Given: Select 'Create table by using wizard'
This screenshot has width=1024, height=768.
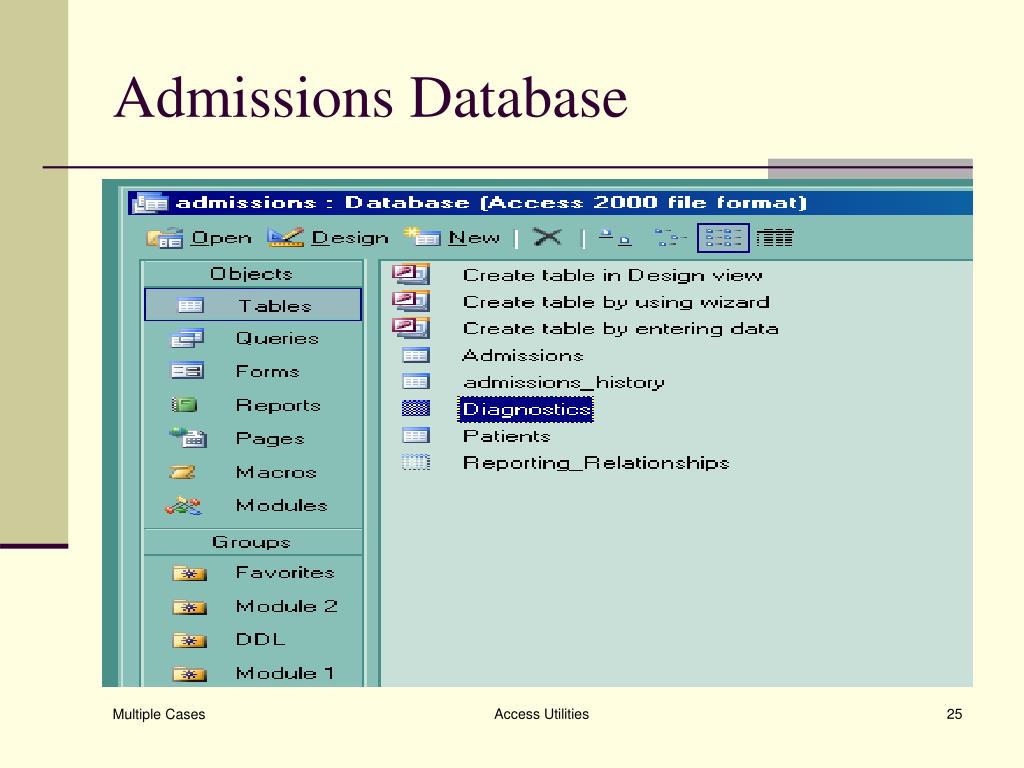Looking at the screenshot, I should tap(616, 302).
